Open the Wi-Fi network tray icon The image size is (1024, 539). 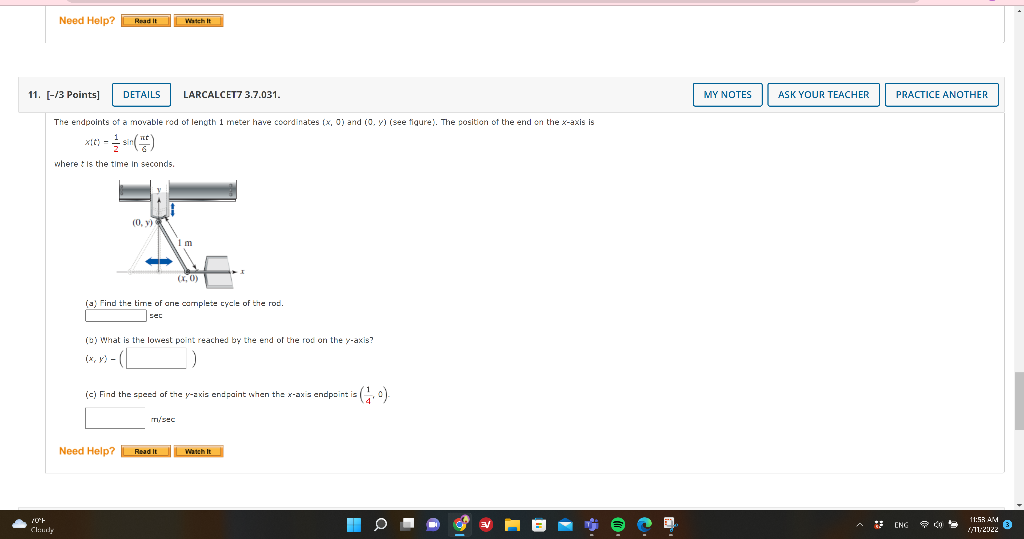(924, 525)
